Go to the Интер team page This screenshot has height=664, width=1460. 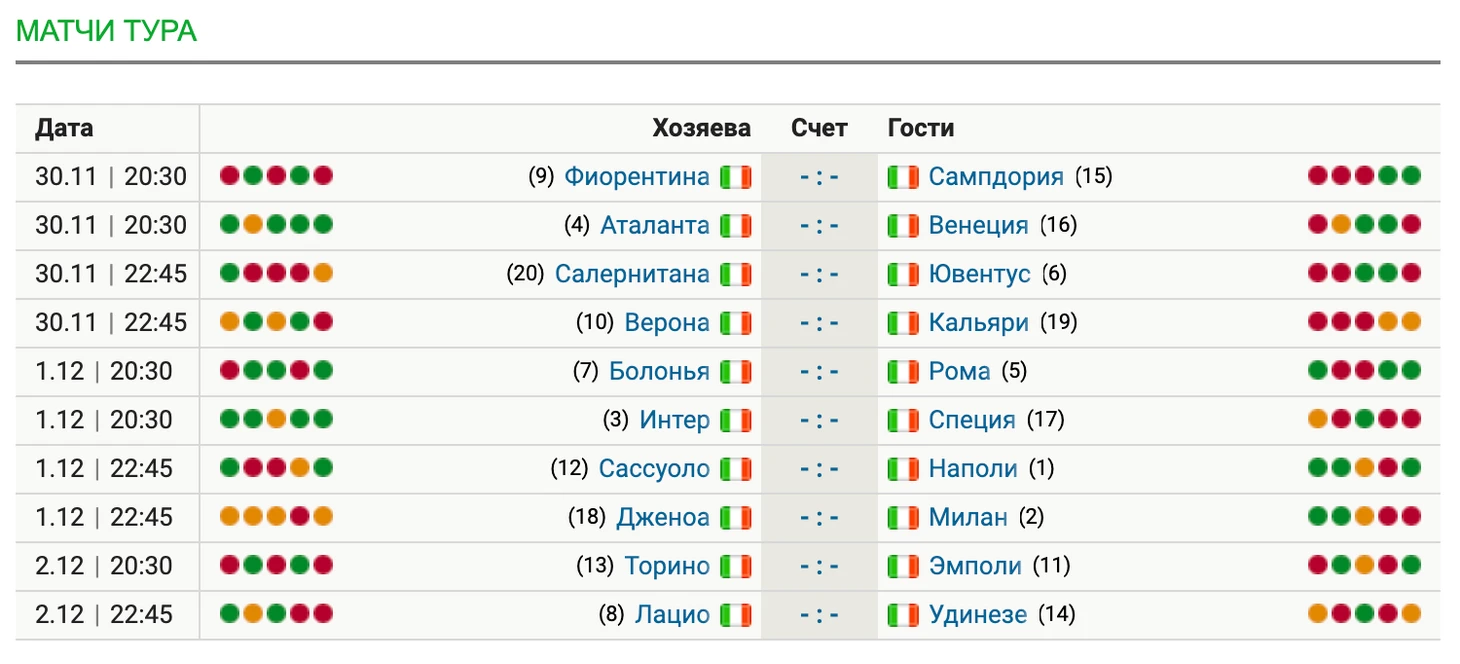click(674, 420)
